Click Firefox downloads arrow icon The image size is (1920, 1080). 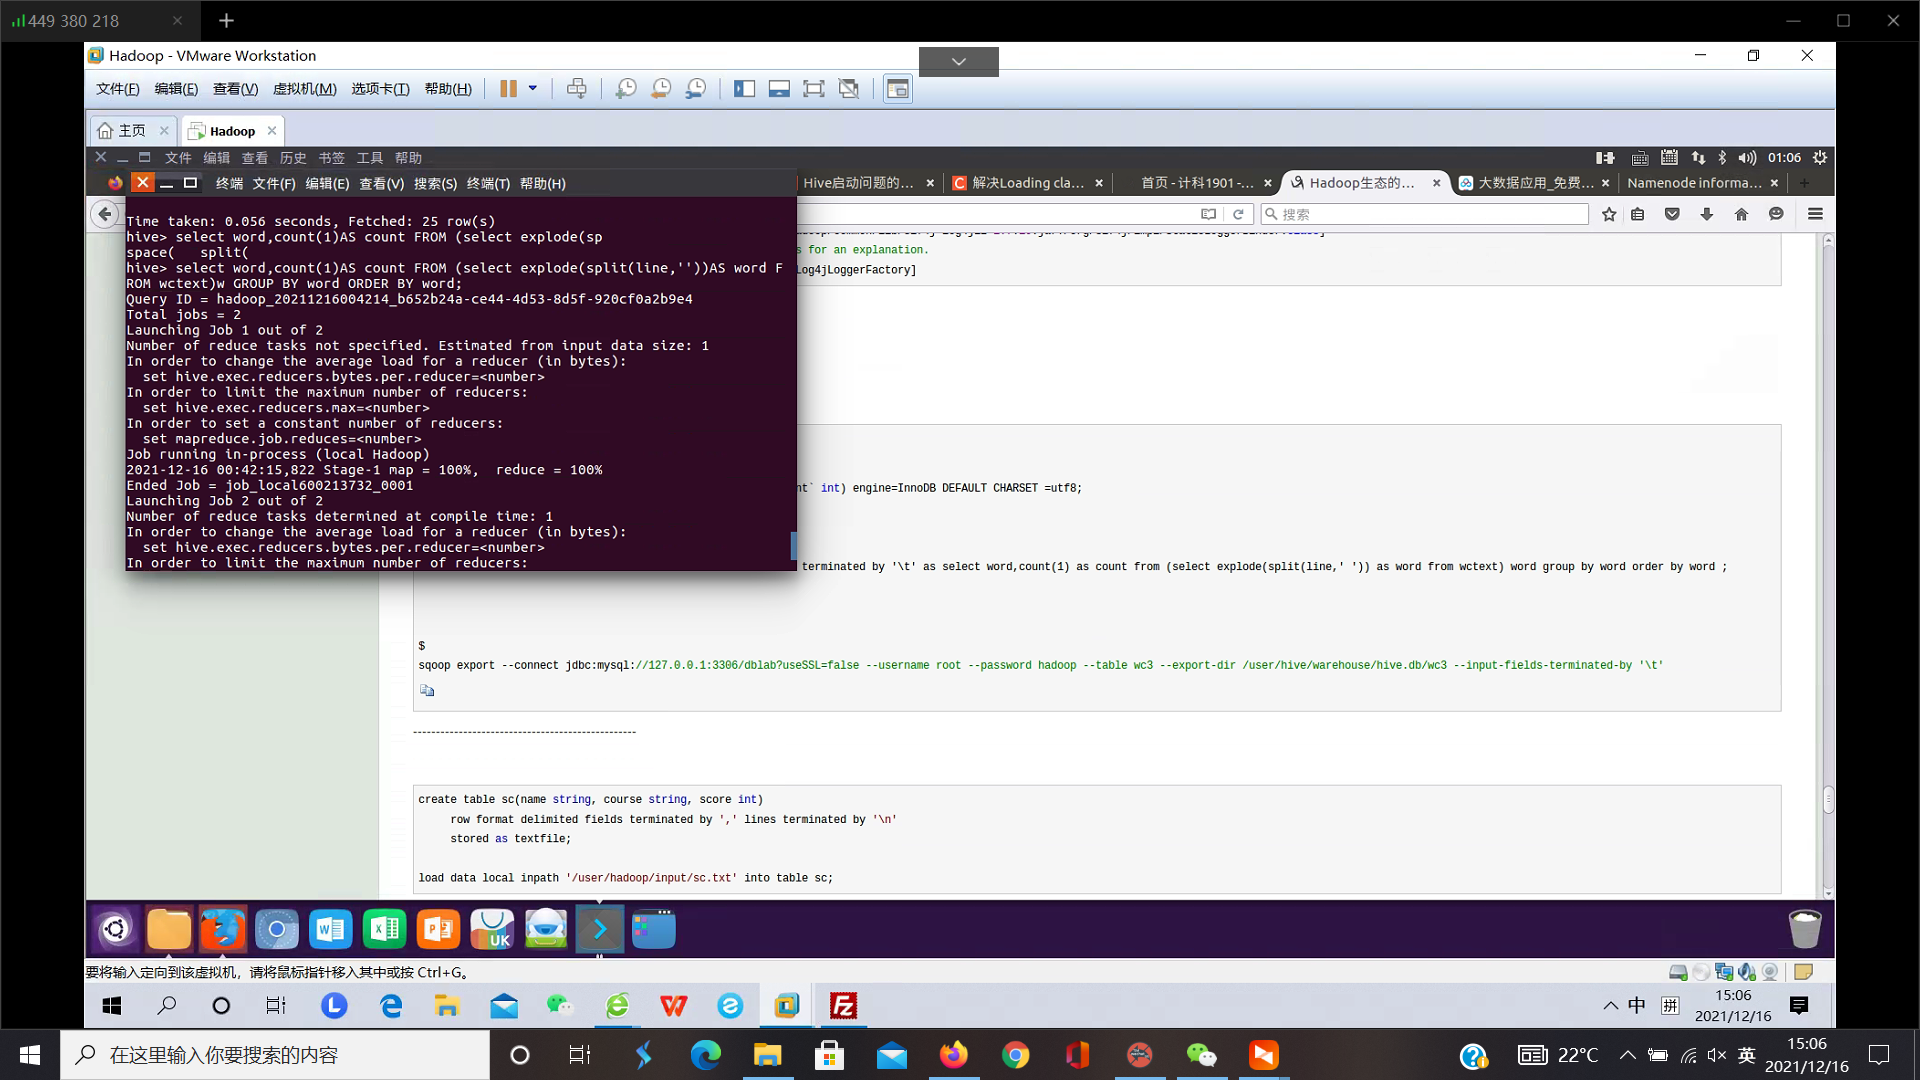pyautogui.click(x=1707, y=214)
